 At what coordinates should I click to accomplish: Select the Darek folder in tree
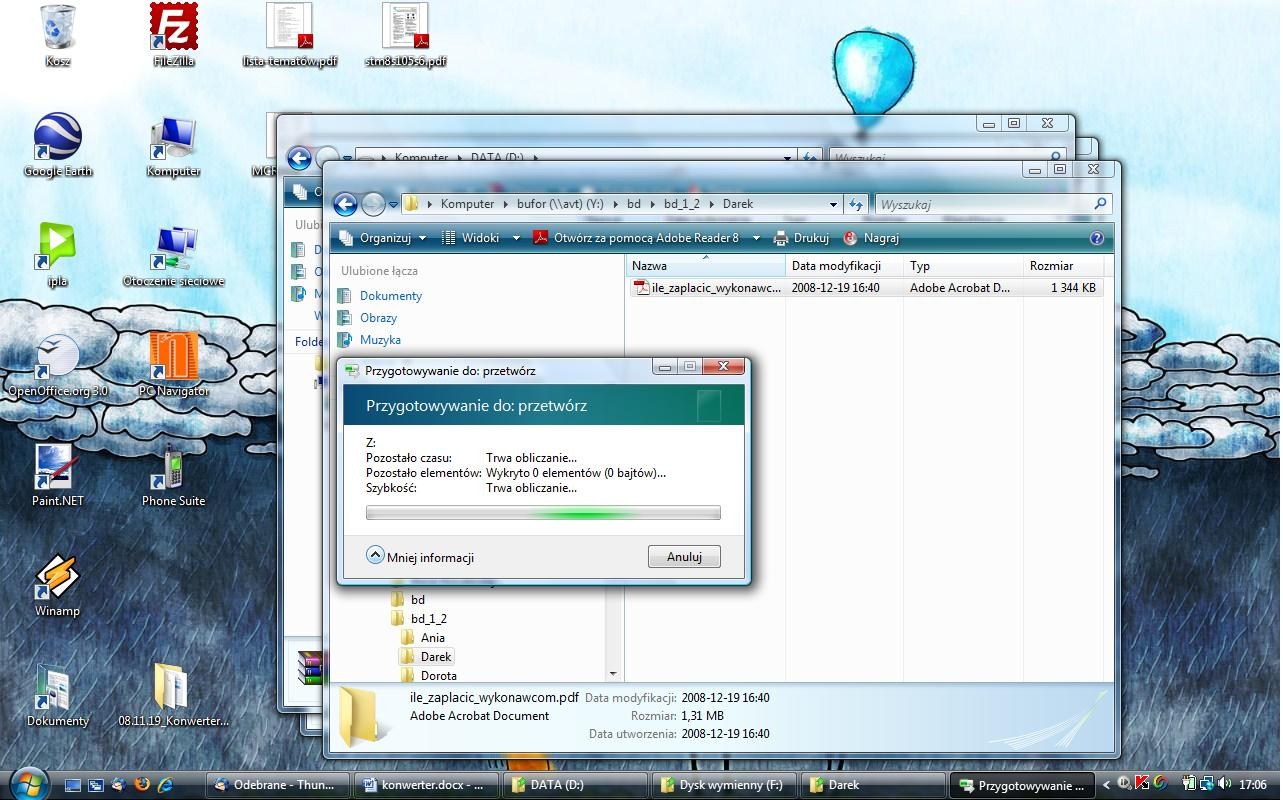click(436, 657)
